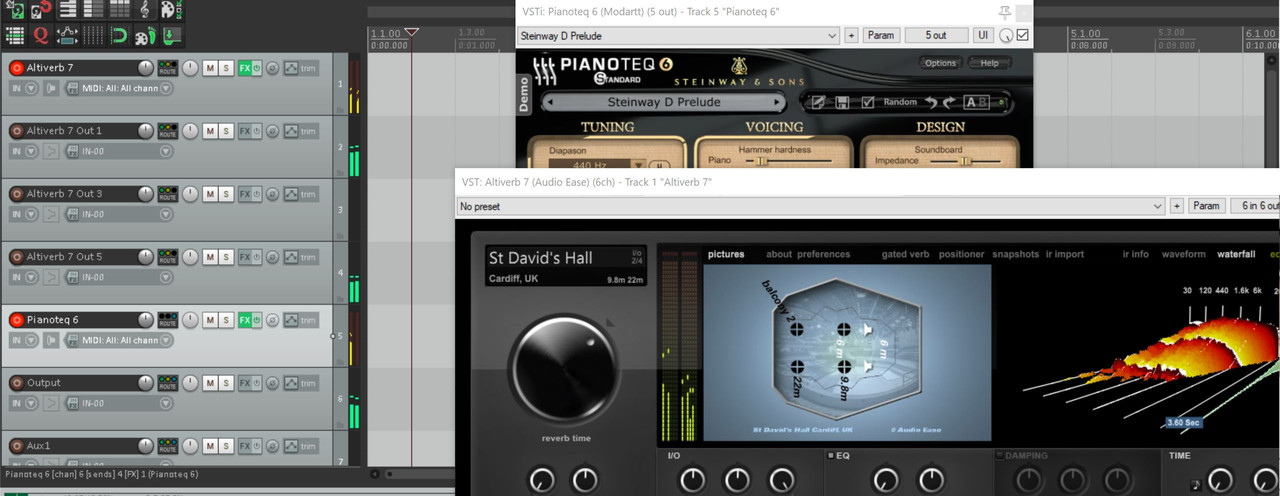The image size is (1280, 496).
Task: Pin the Pianoteq 6 FX window
Action: [1005, 12]
